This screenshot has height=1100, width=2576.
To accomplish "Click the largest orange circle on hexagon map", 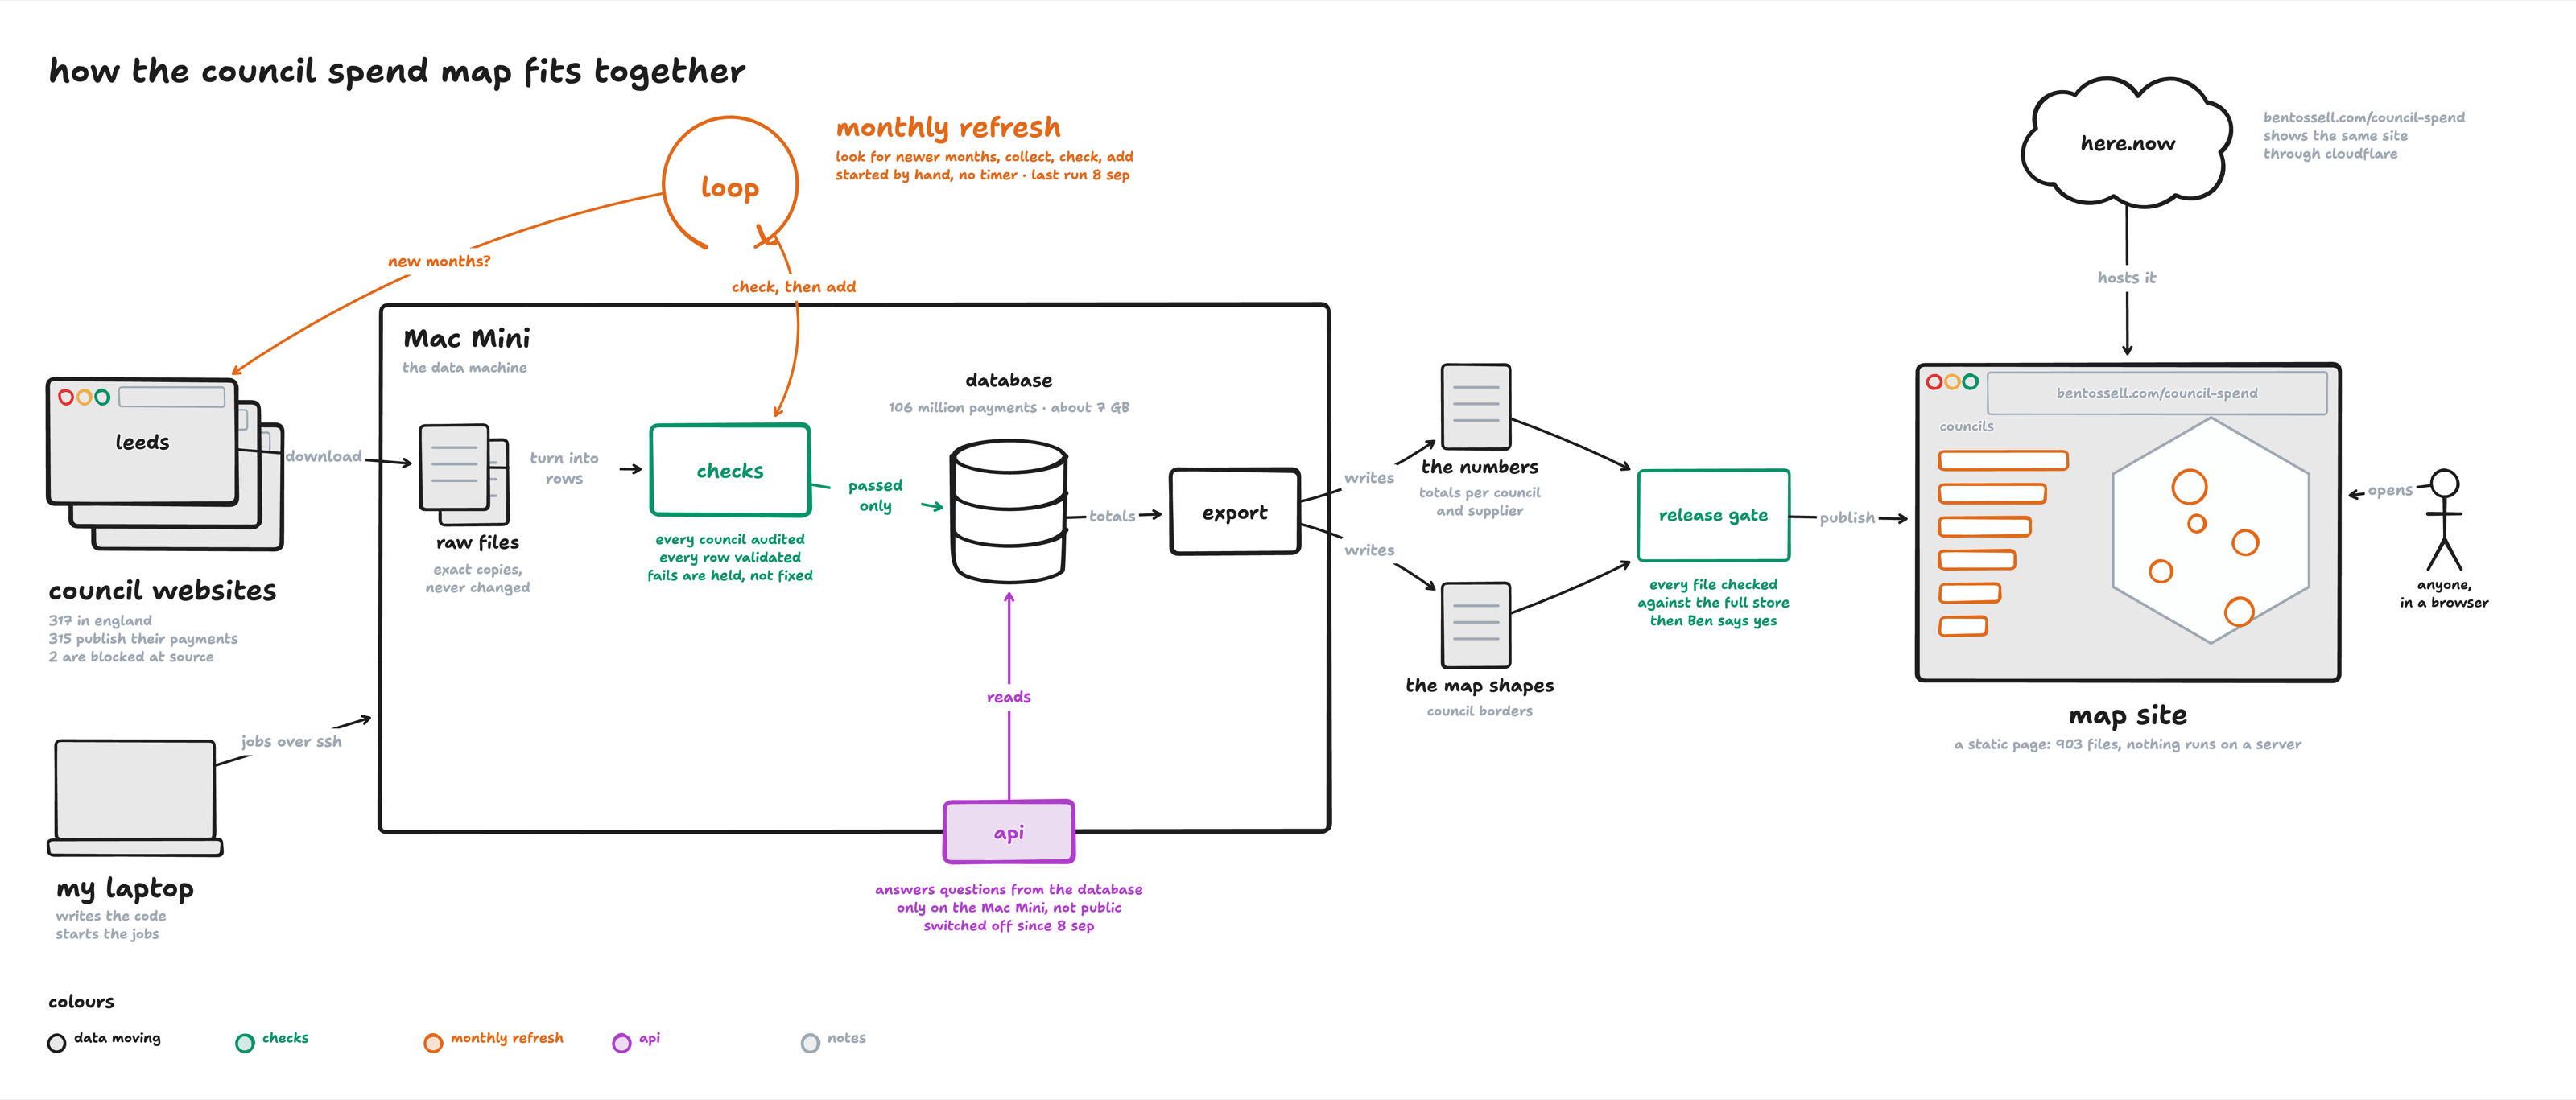I will click(x=2189, y=487).
